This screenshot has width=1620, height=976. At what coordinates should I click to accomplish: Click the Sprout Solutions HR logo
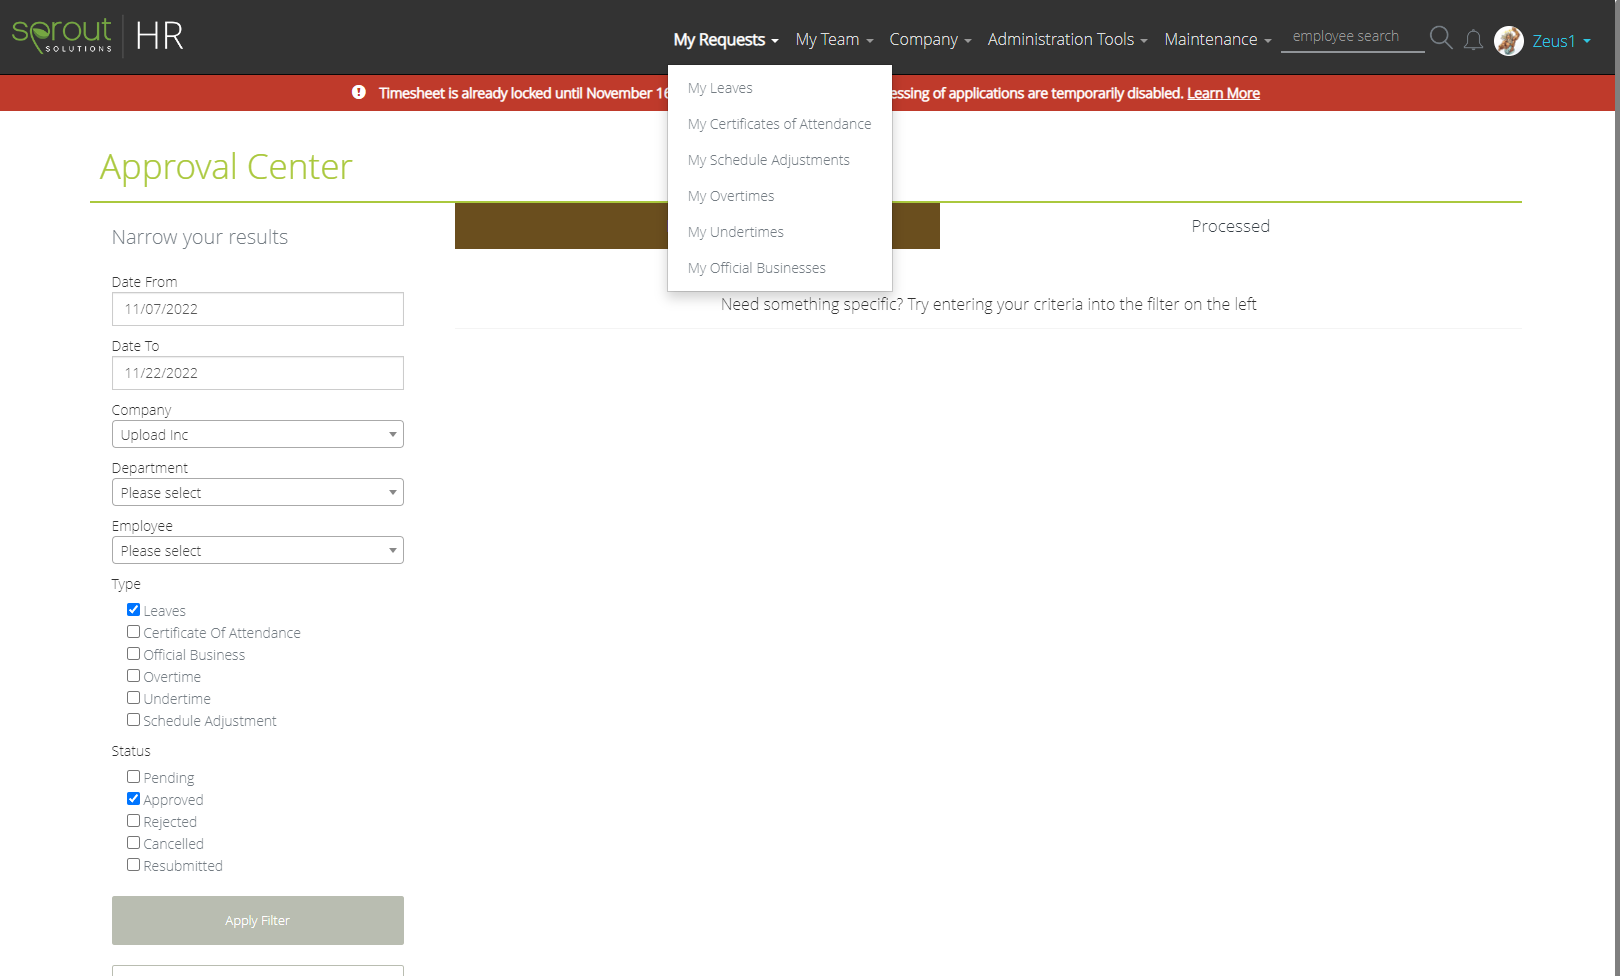(98, 36)
